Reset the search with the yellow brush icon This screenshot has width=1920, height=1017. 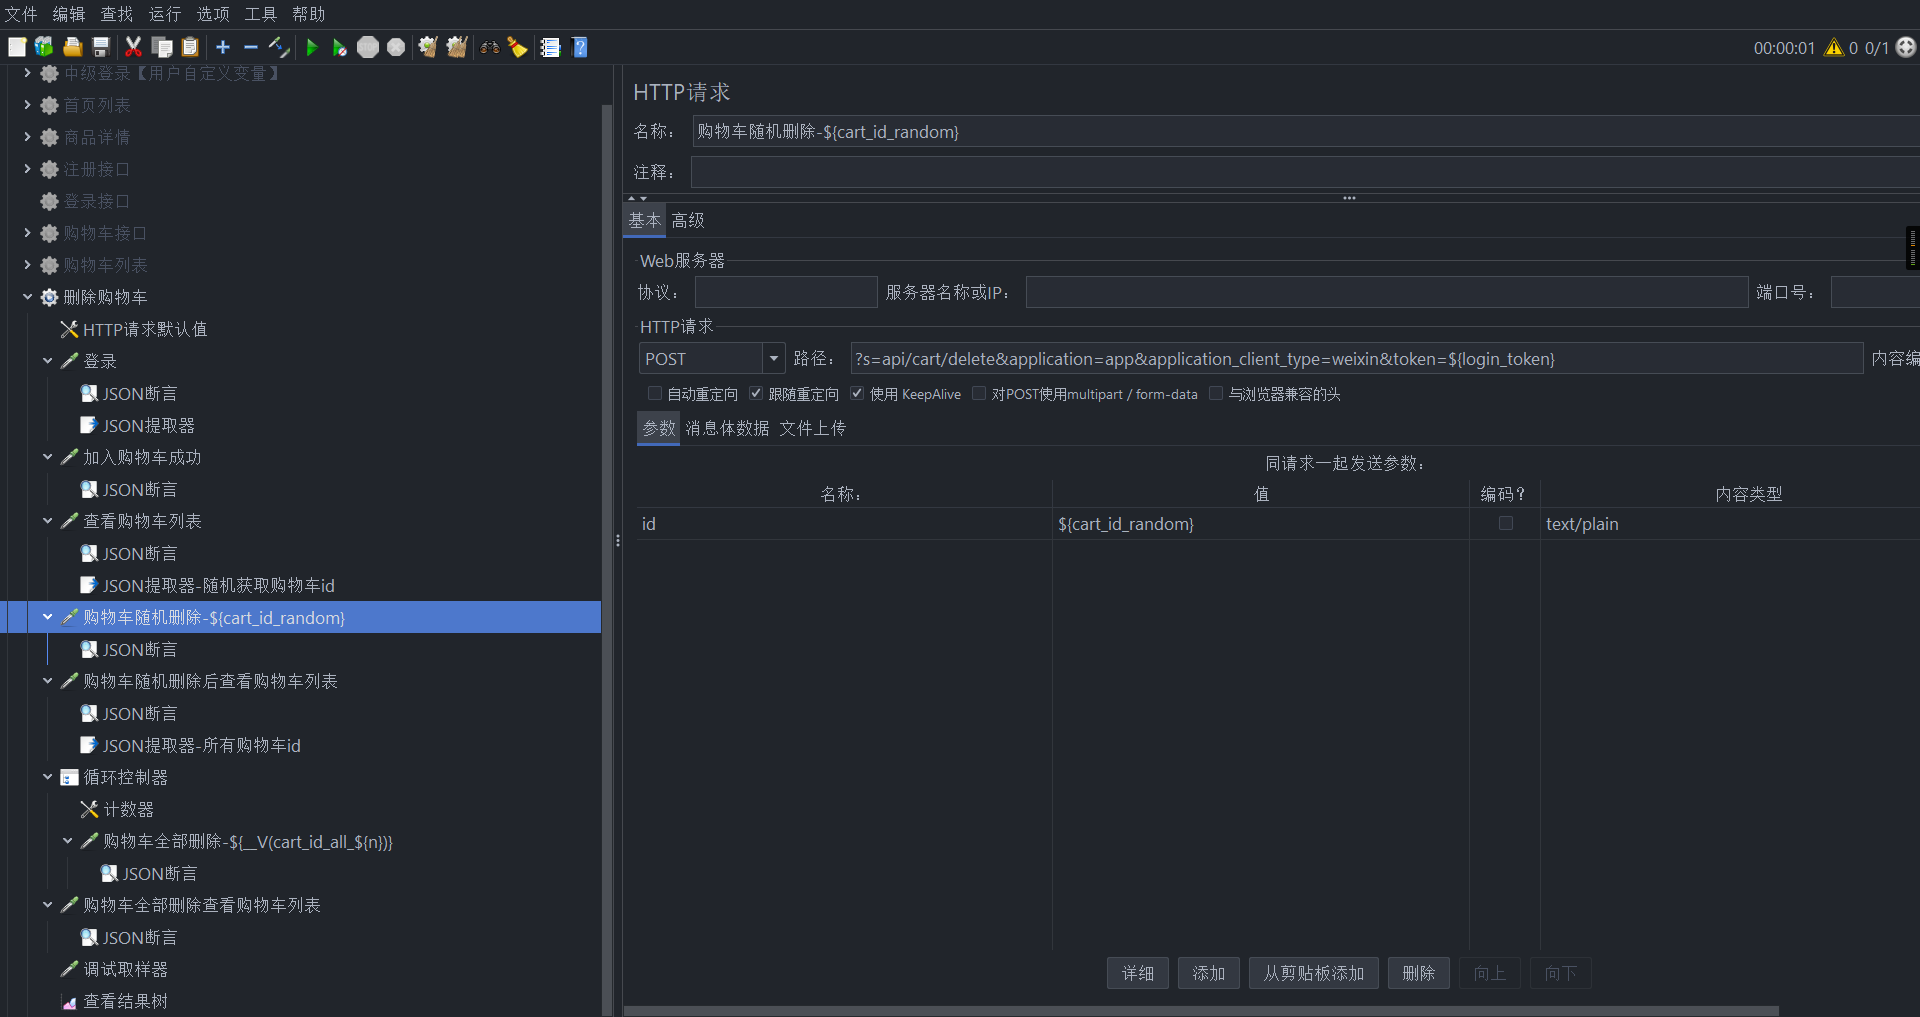(x=518, y=47)
